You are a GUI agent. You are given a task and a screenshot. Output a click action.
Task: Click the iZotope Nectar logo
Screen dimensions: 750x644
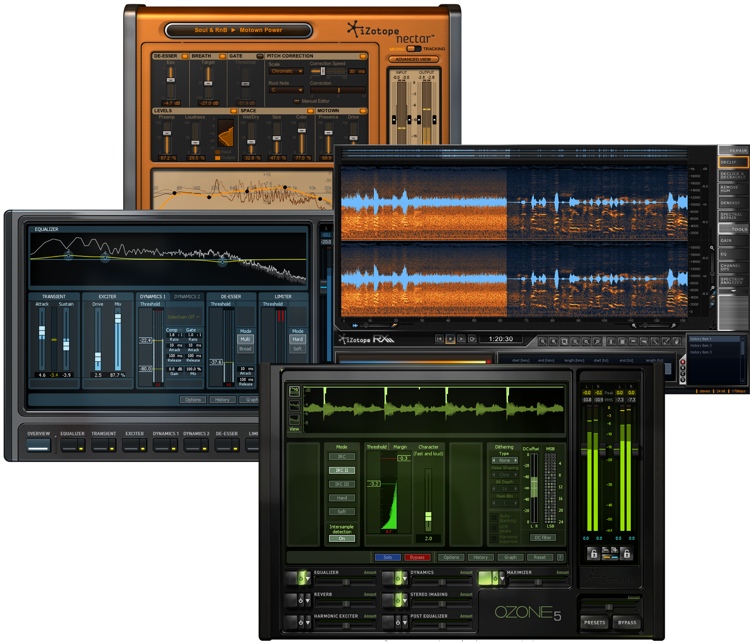(390, 33)
